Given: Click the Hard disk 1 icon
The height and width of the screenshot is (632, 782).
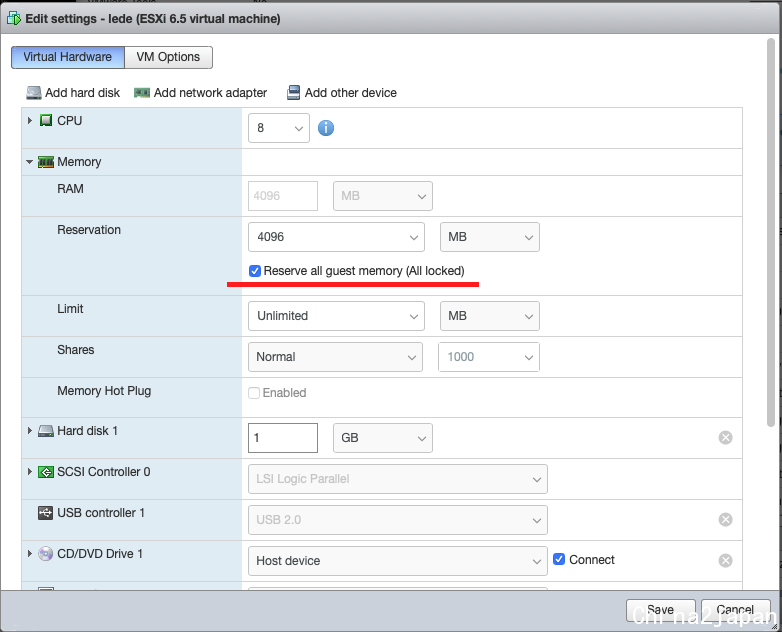Looking at the screenshot, I should coord(46,431).
